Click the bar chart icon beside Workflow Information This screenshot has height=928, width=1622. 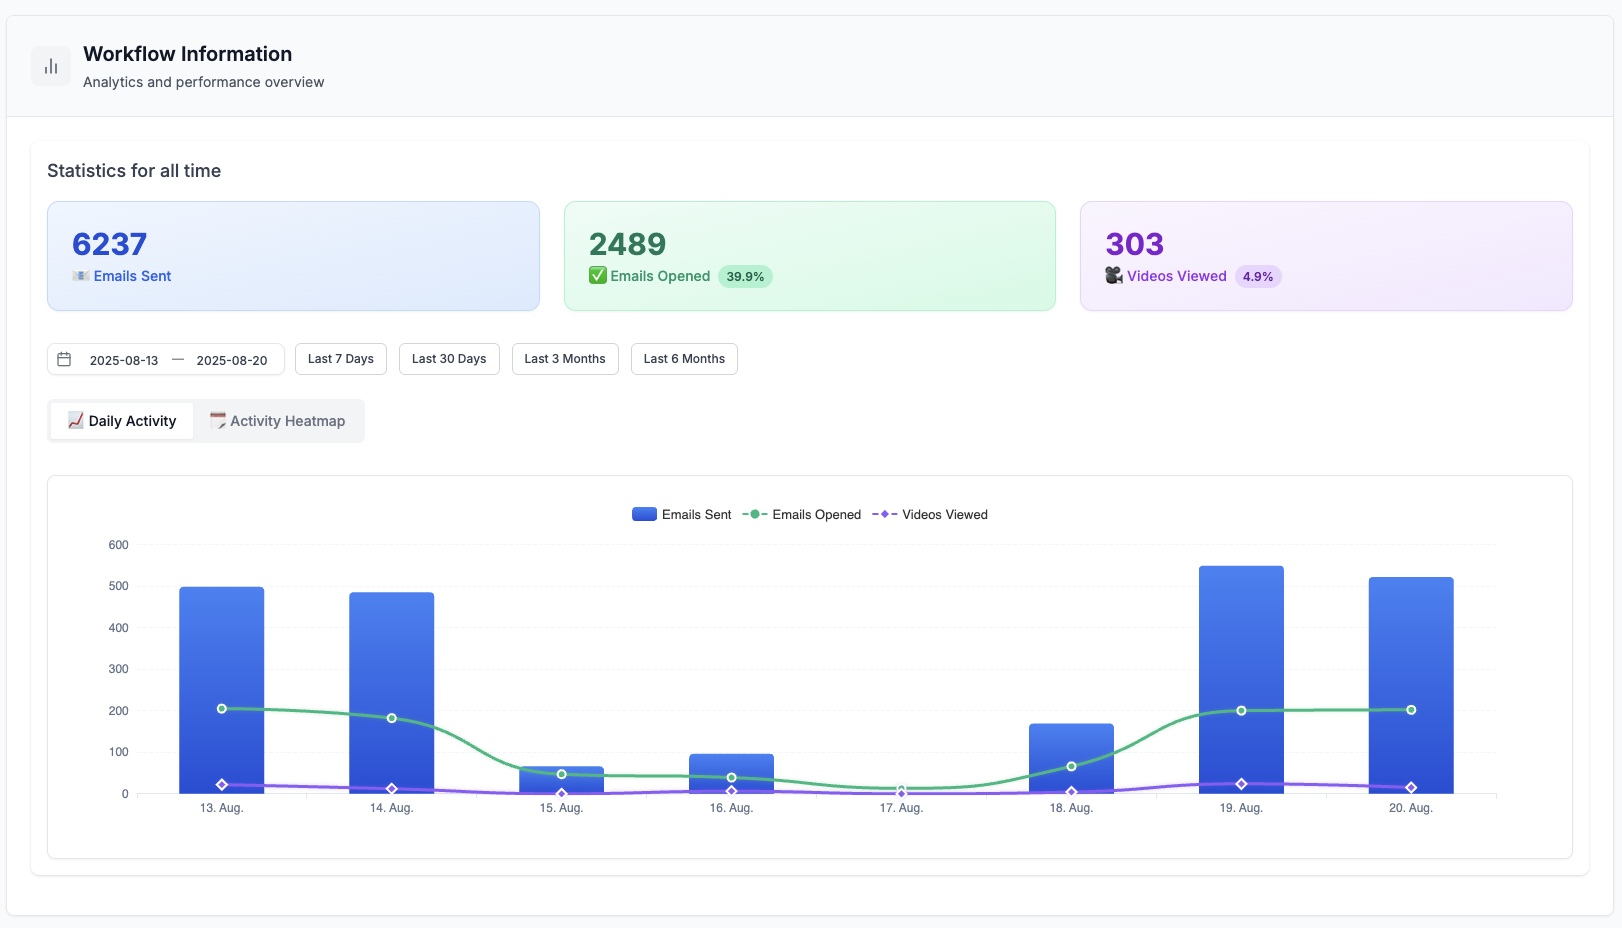coord(50,65)
